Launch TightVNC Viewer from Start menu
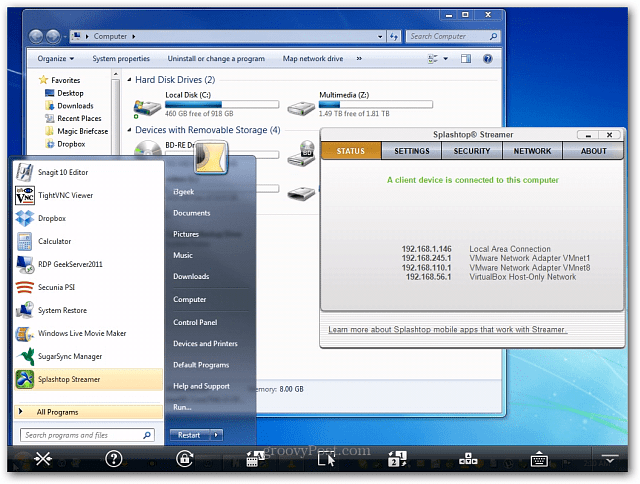Viewport: 640px width, 484px height. [x=89, y=195]
